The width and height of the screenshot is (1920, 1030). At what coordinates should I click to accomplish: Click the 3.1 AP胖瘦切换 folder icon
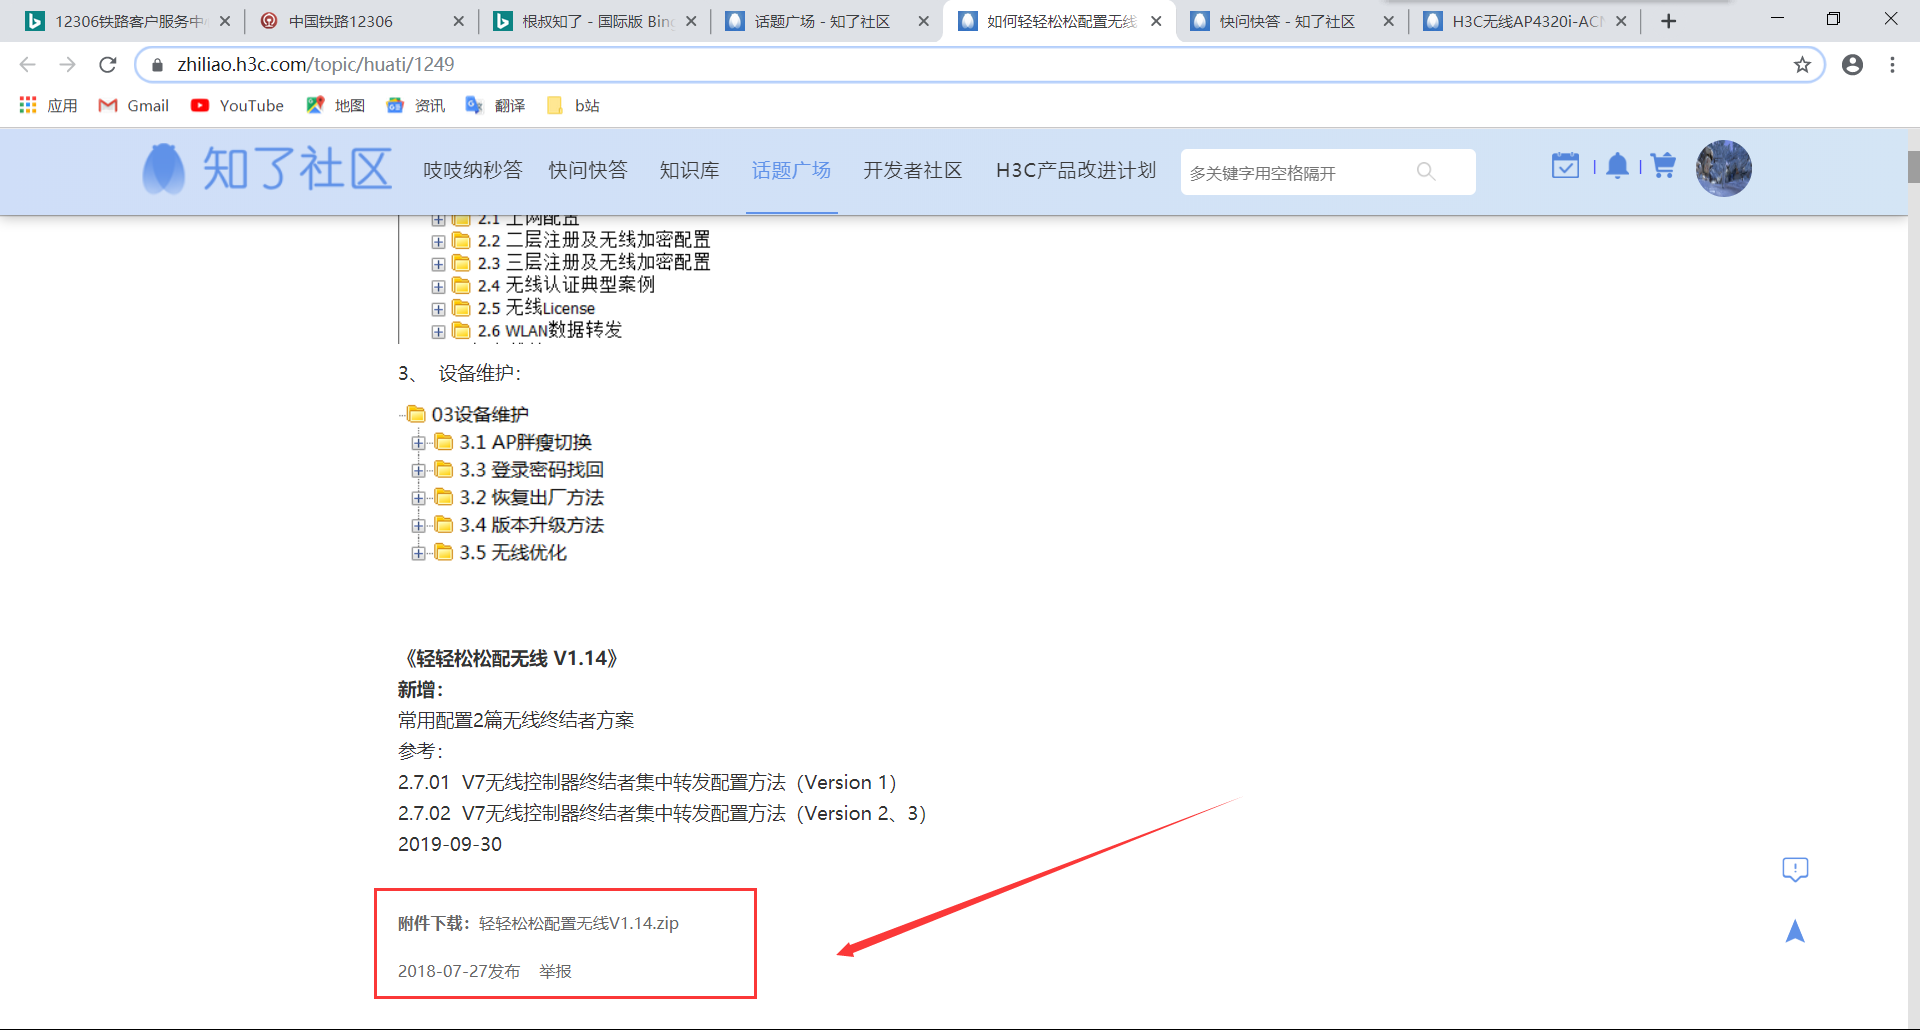444,442
